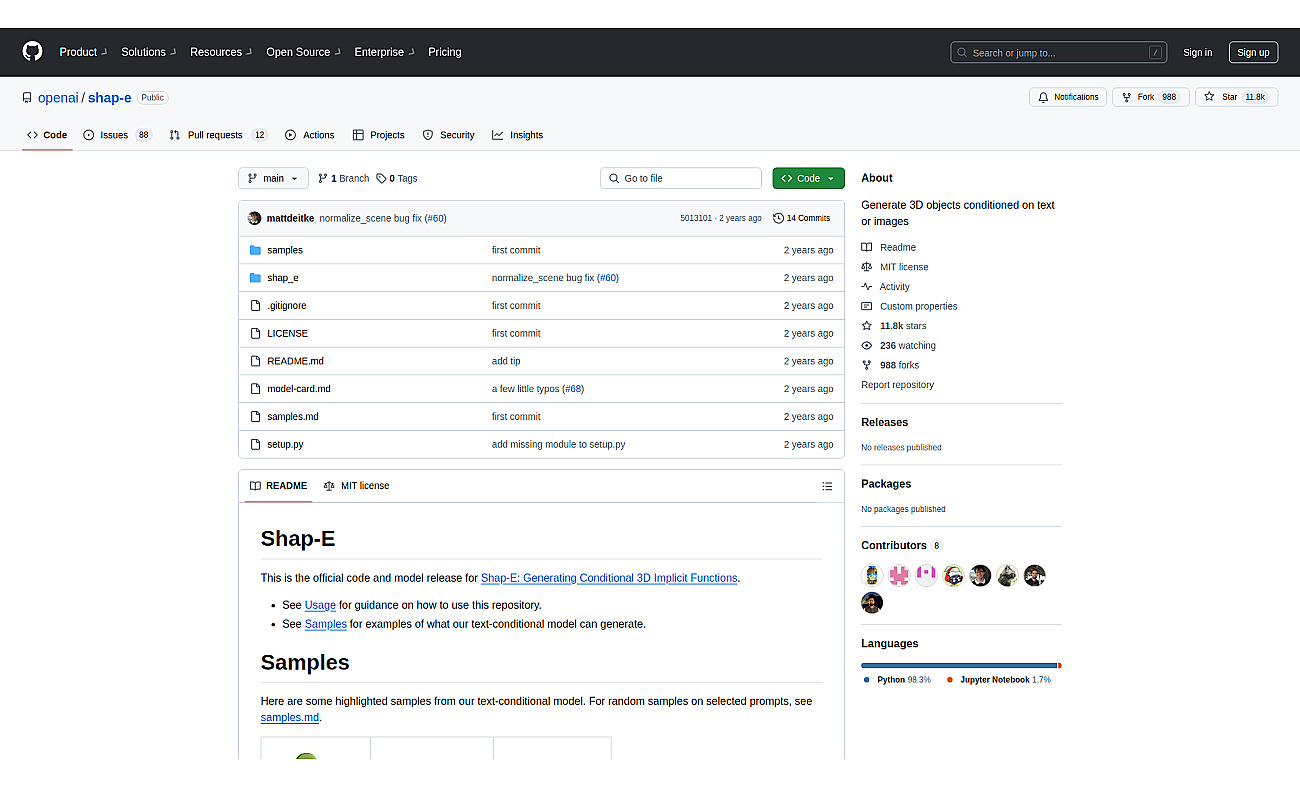1300x788 pixels.
Task: Open the Insights tab
Action: click(x=517, y=135)
